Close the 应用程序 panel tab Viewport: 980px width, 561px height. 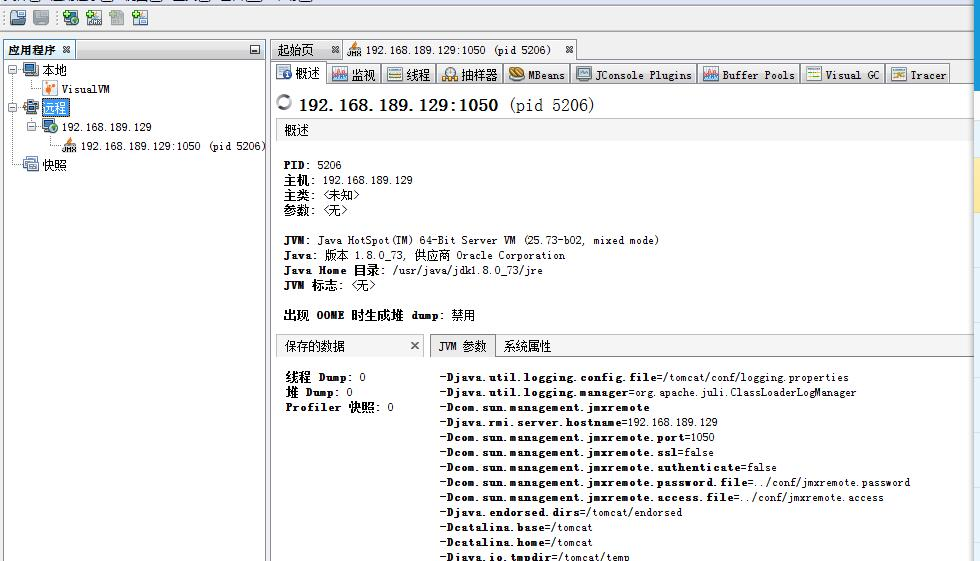(x=66, y=49)
